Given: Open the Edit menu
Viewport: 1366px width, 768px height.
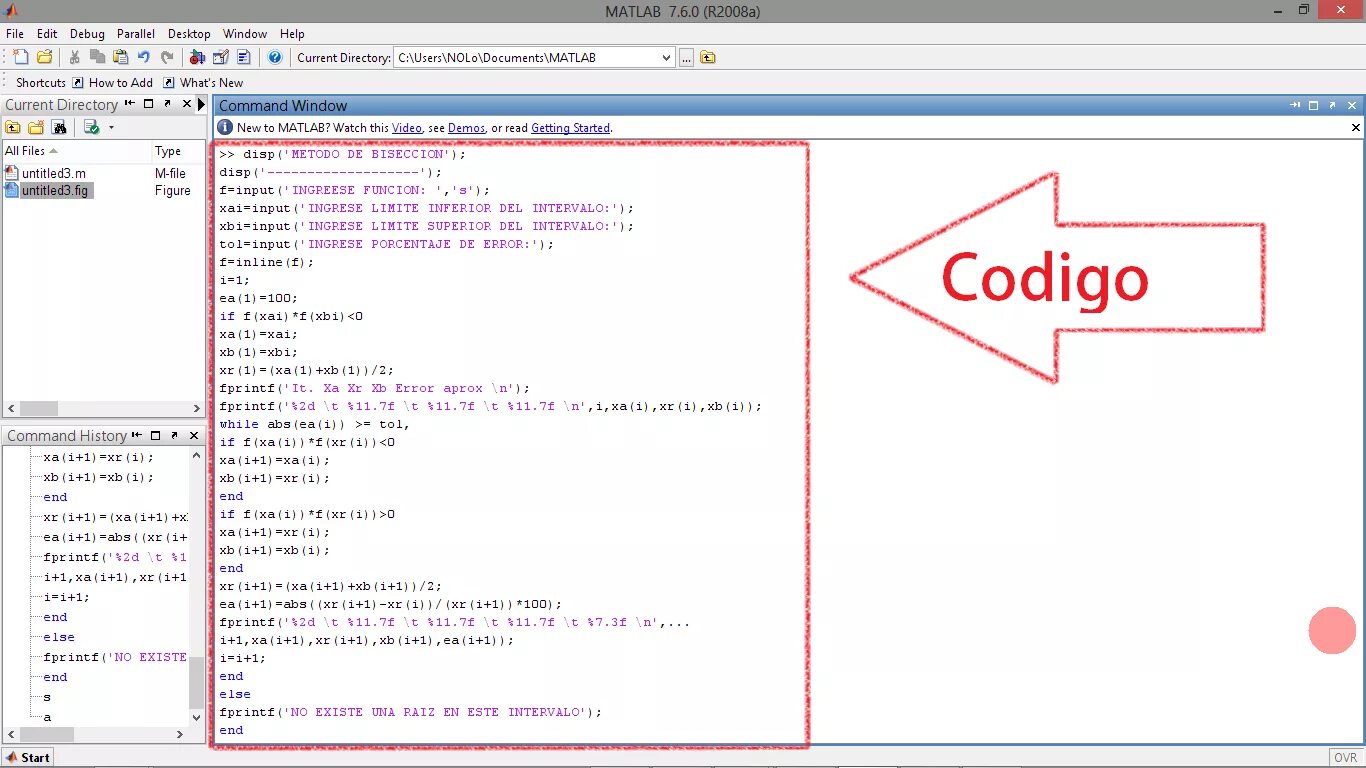Looking at the screenshot, I should click(x=47, y=33).
